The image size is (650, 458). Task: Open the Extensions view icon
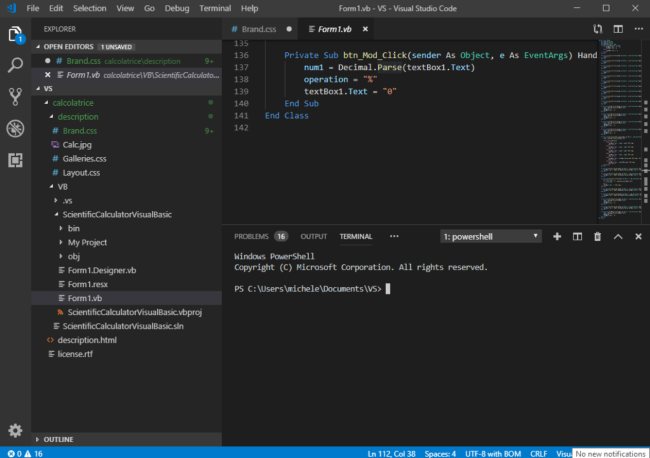coord(15,160)
